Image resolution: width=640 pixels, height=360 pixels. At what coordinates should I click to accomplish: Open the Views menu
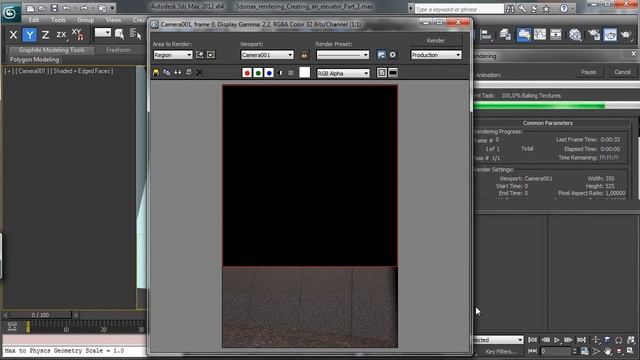click(x=113, y=20)
